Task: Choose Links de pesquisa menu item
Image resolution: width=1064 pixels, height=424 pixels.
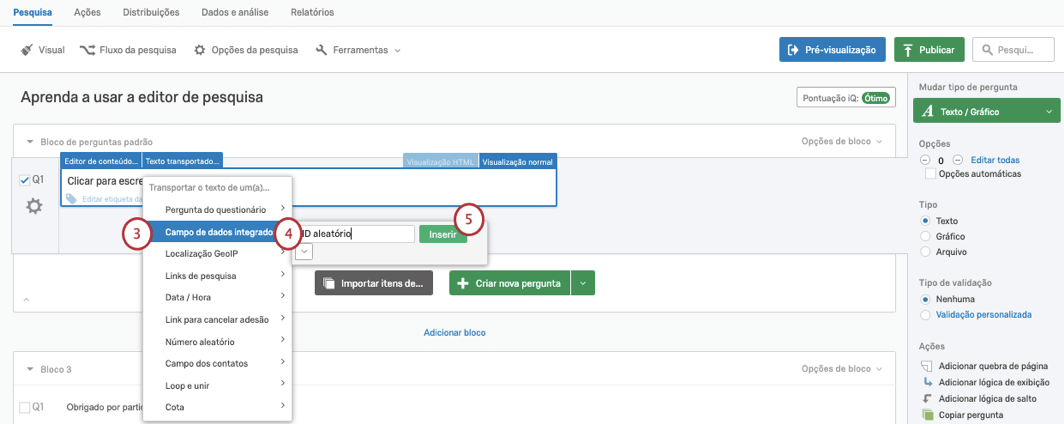Action: (218, 275)
